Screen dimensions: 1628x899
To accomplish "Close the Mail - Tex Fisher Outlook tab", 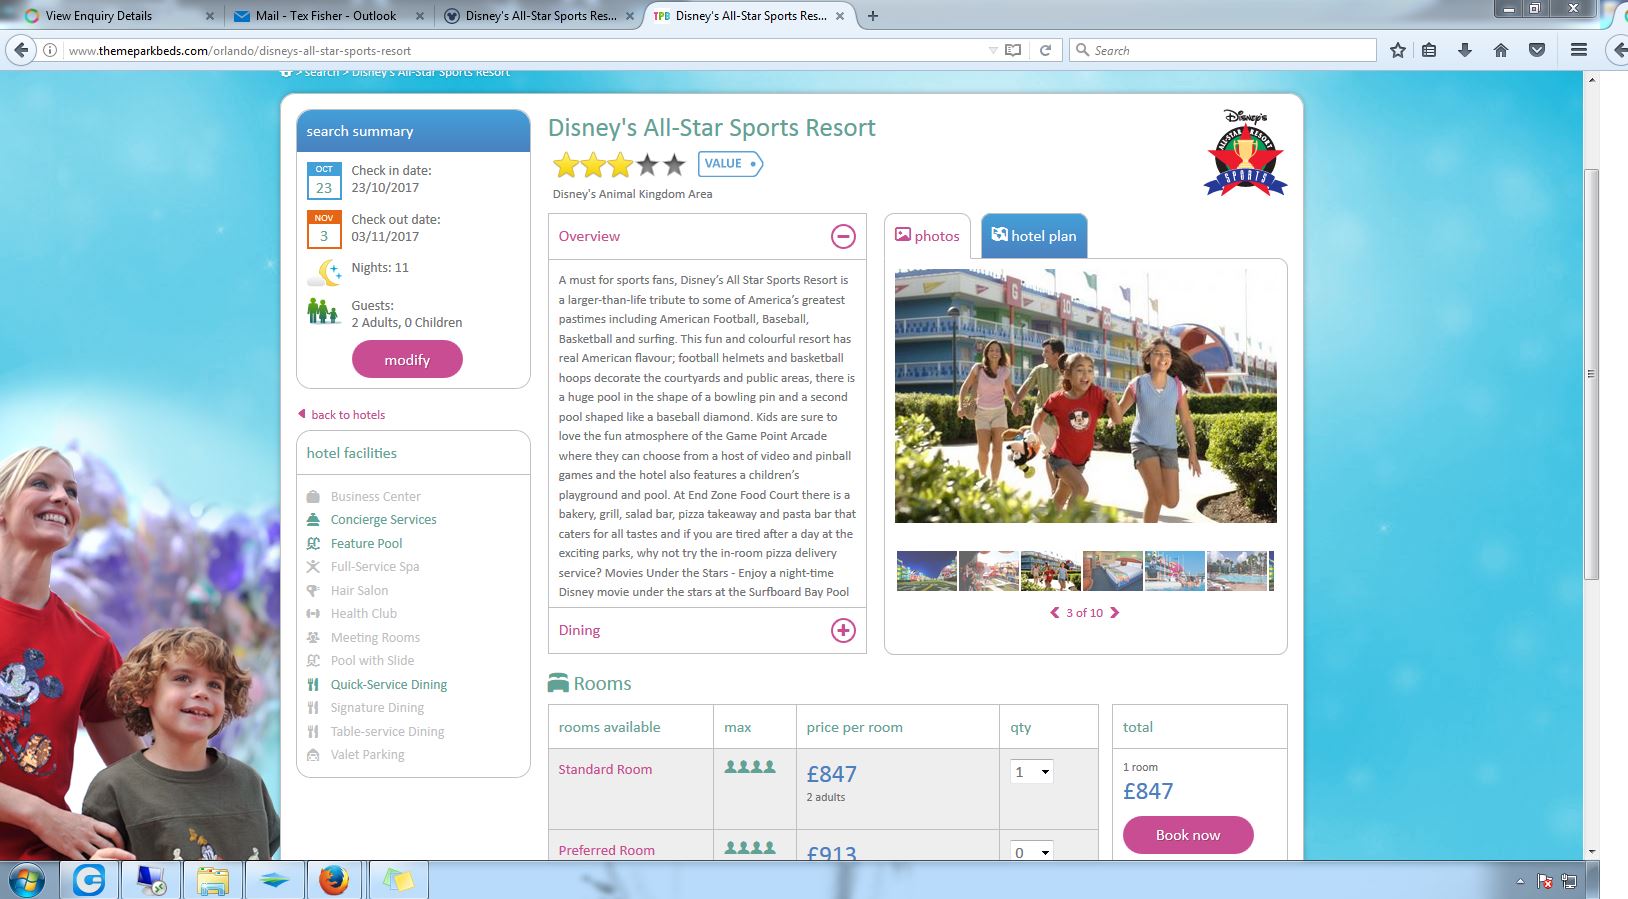I will [x=419, y=16].
